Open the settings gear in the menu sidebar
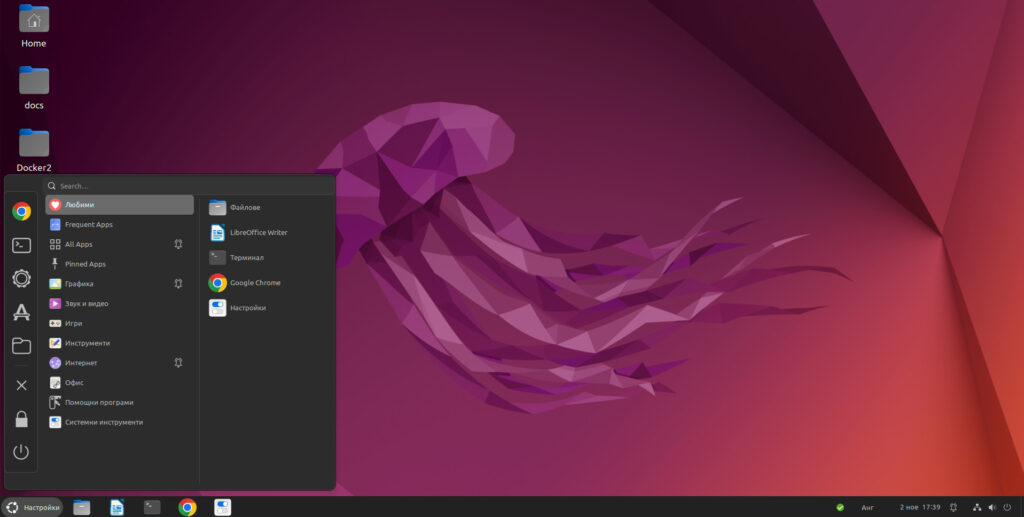The height and width of the screenshot is (517, 1024). [x=22, y=279]
